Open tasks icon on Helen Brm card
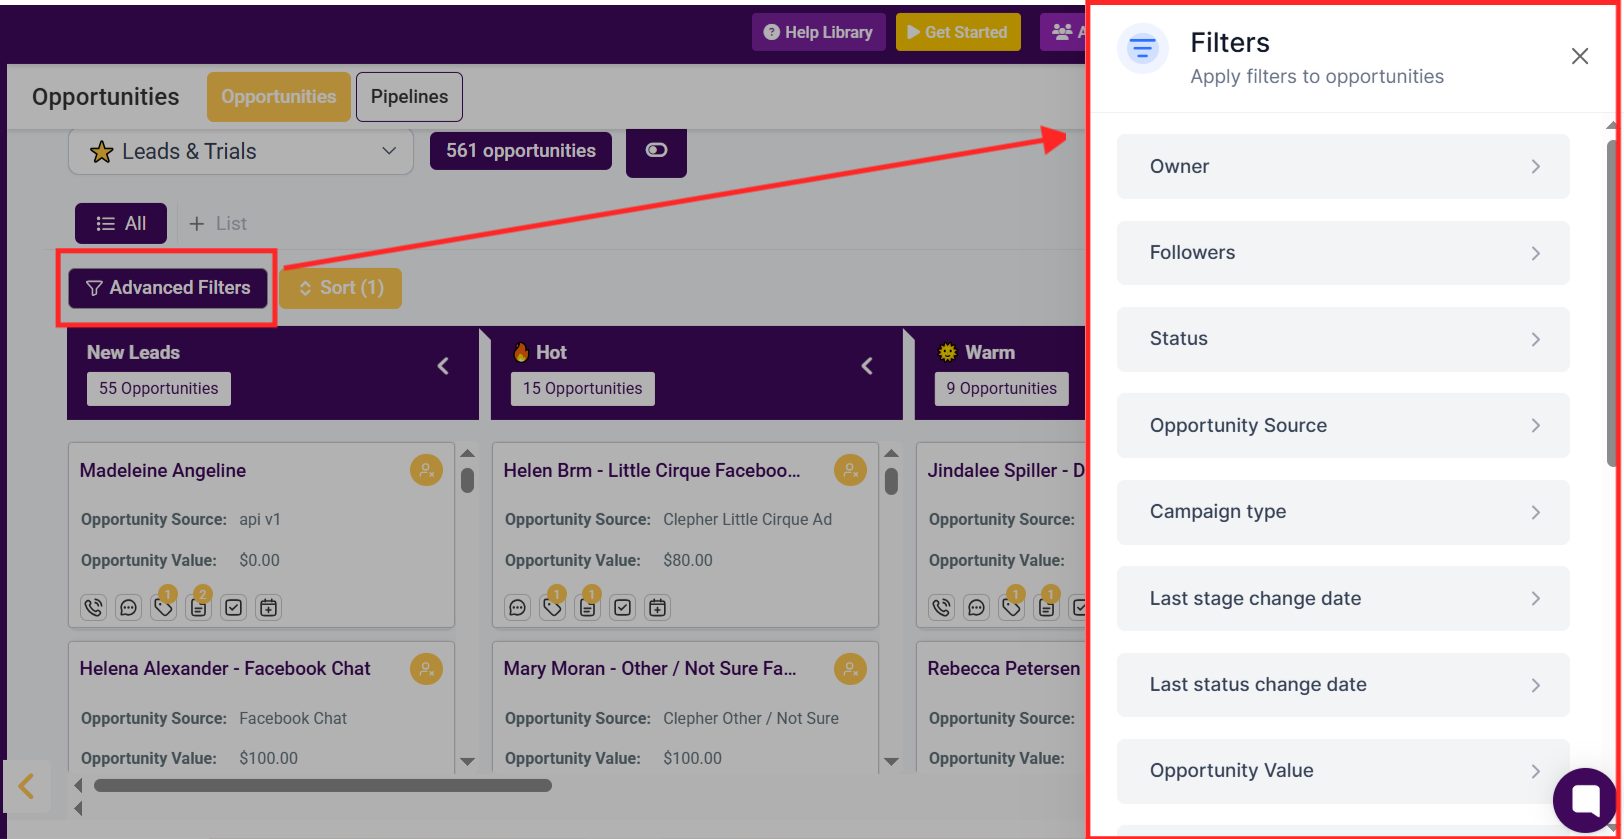The image size is (1624, 839). [x=623, y=607]
